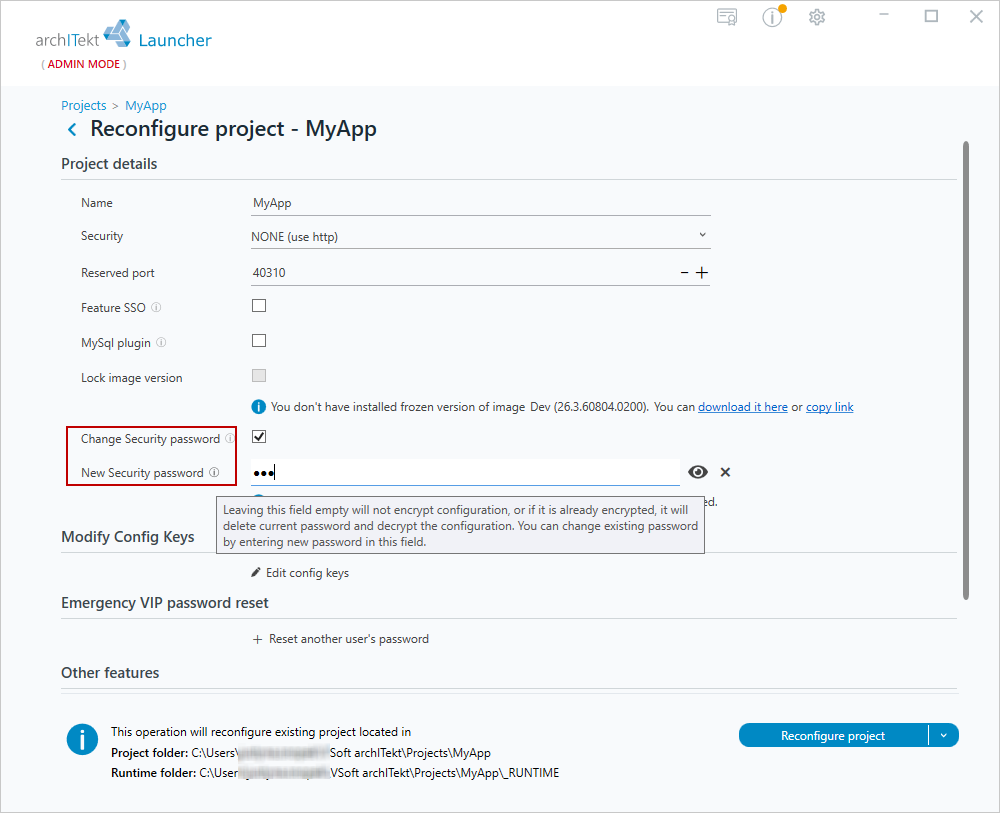Focus the New Security password field
Viewport: 1000px width, 813px height.
tap(465, 472)
